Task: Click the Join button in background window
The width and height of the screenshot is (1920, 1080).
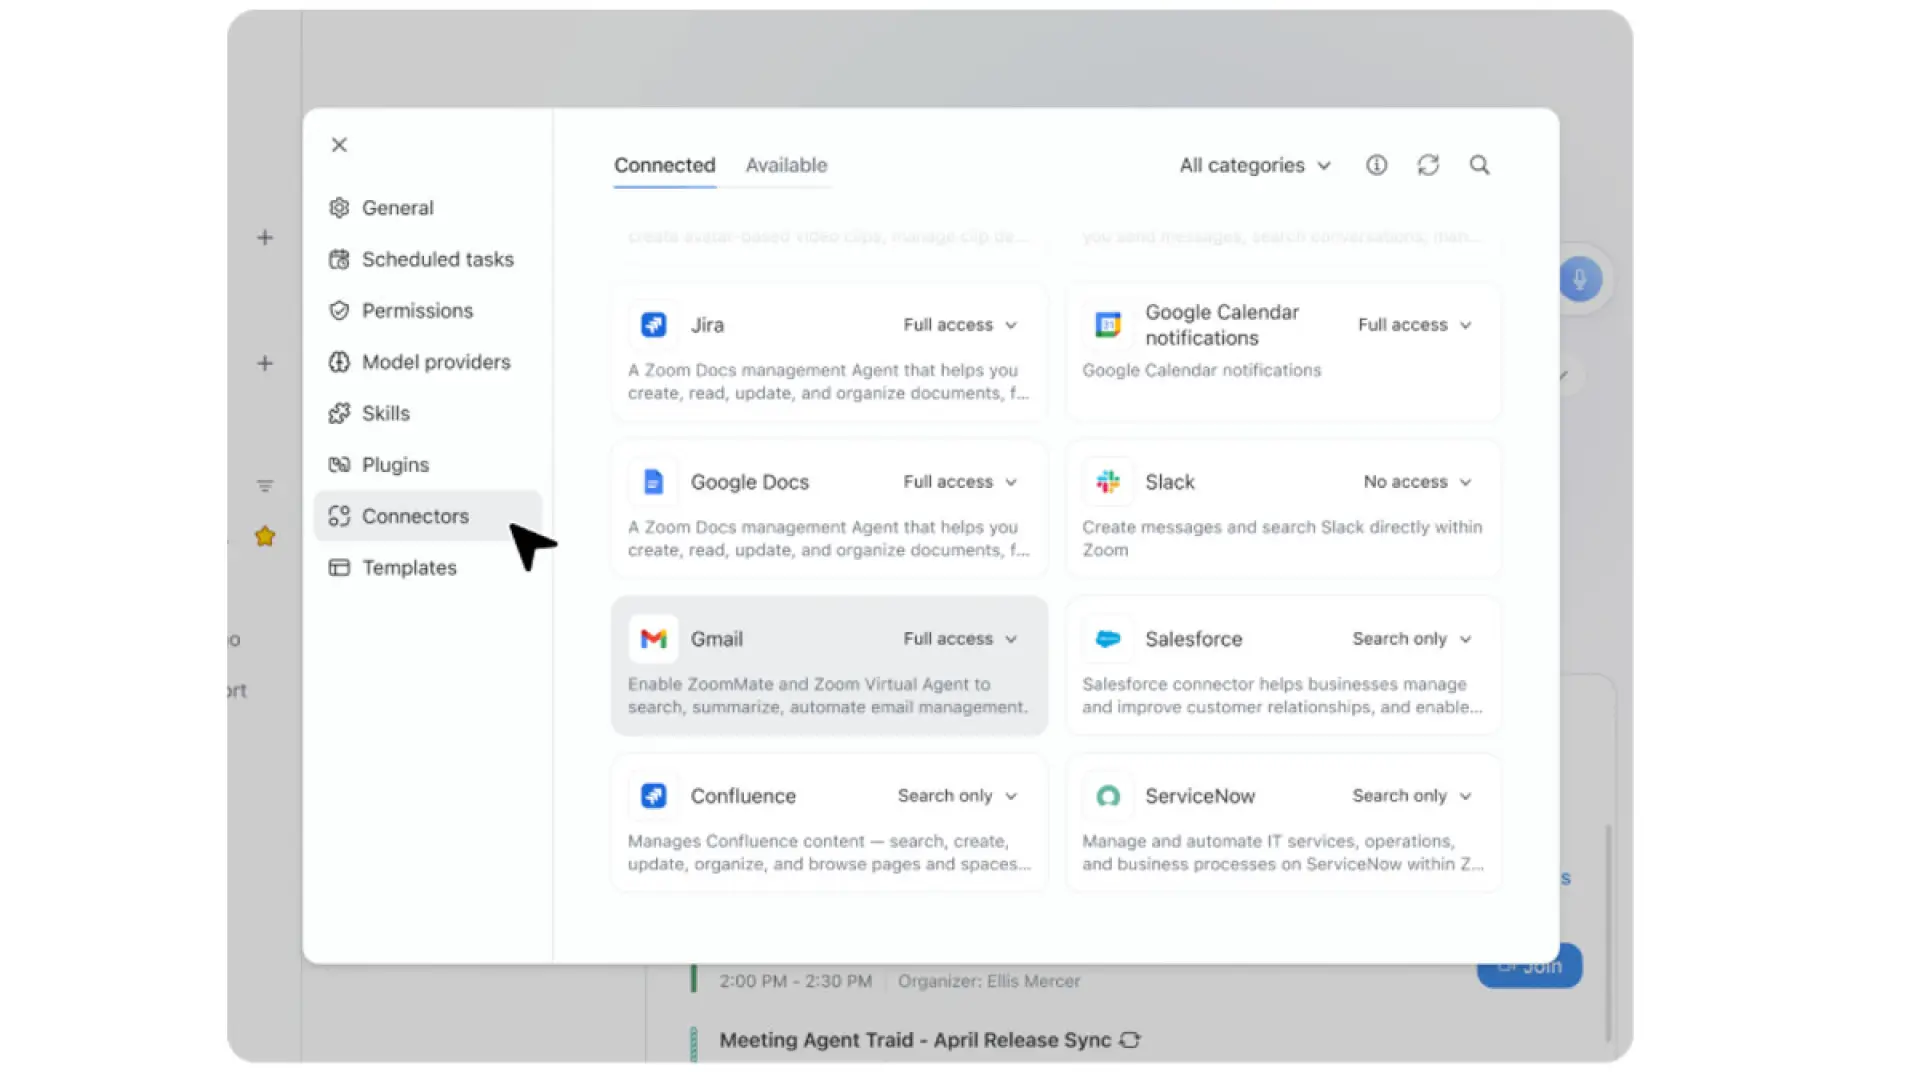Action: [x=1530, y=967]
